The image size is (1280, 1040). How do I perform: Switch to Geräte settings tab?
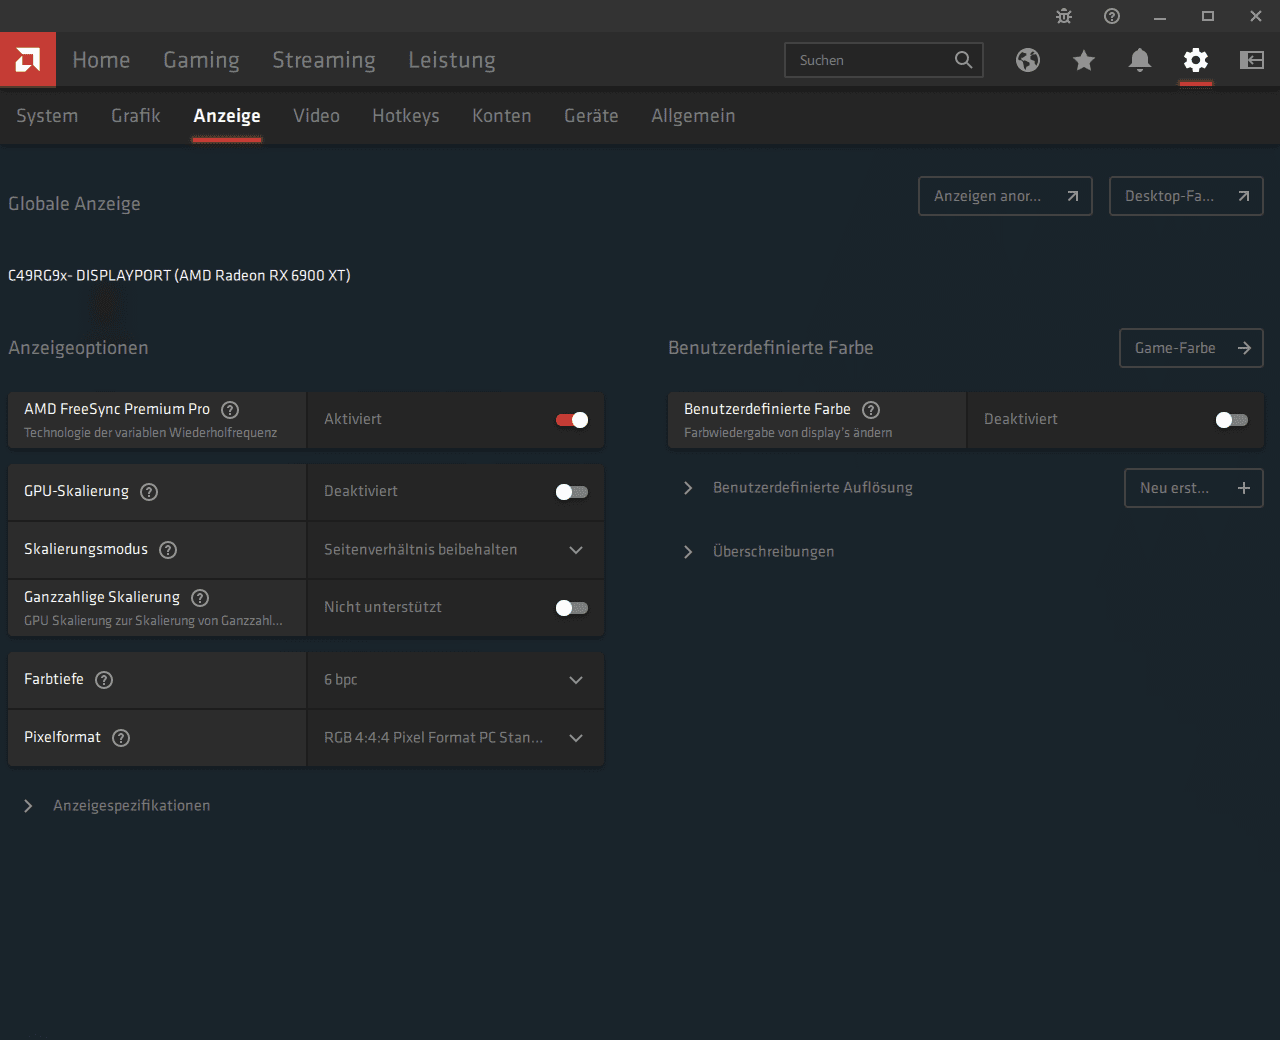pos(591,116)
